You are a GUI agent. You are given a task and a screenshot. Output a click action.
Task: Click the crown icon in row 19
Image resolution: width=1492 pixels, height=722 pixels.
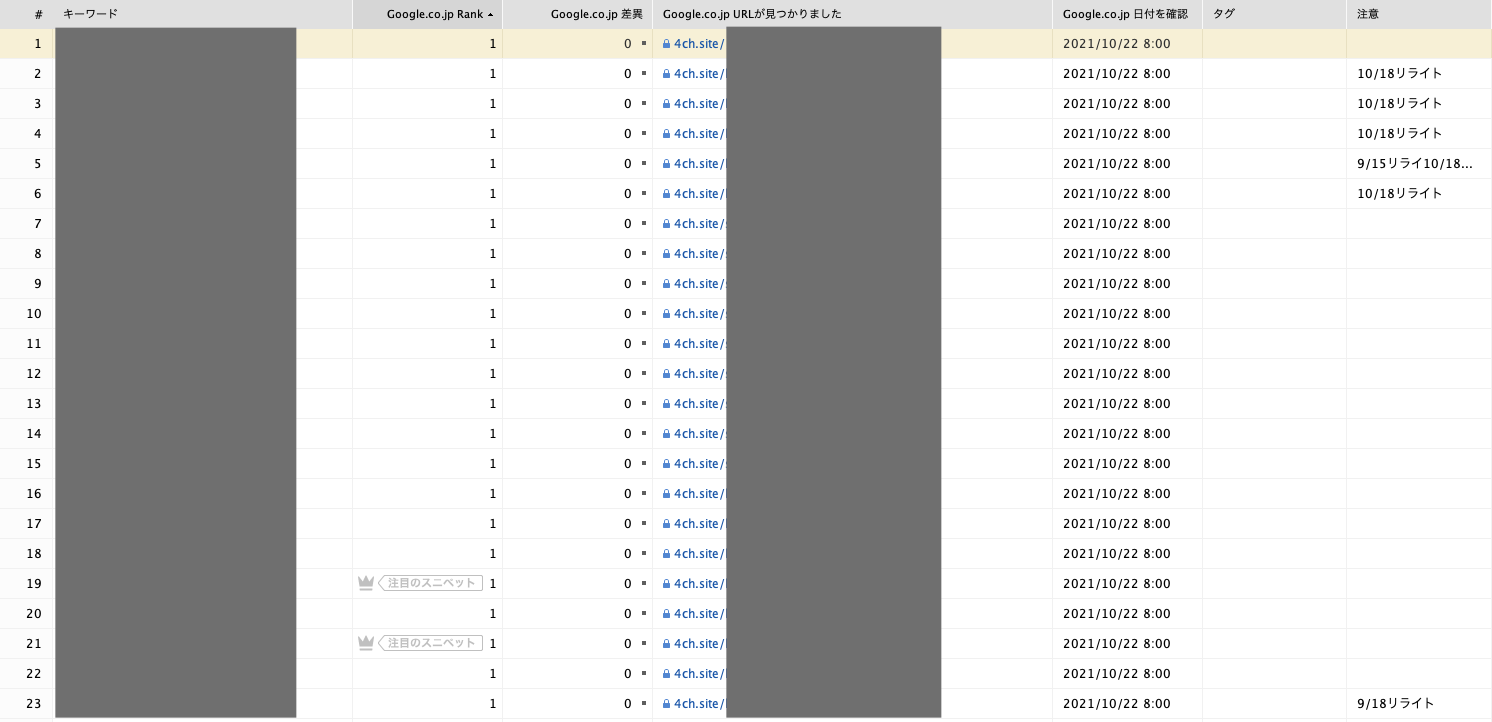coord(365,583)
